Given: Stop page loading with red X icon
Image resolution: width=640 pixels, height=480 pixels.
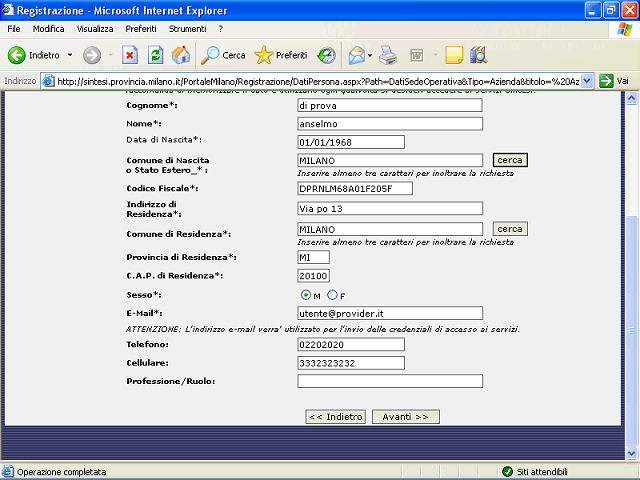Looking at the screenshot, I should [x=129, y=55].
